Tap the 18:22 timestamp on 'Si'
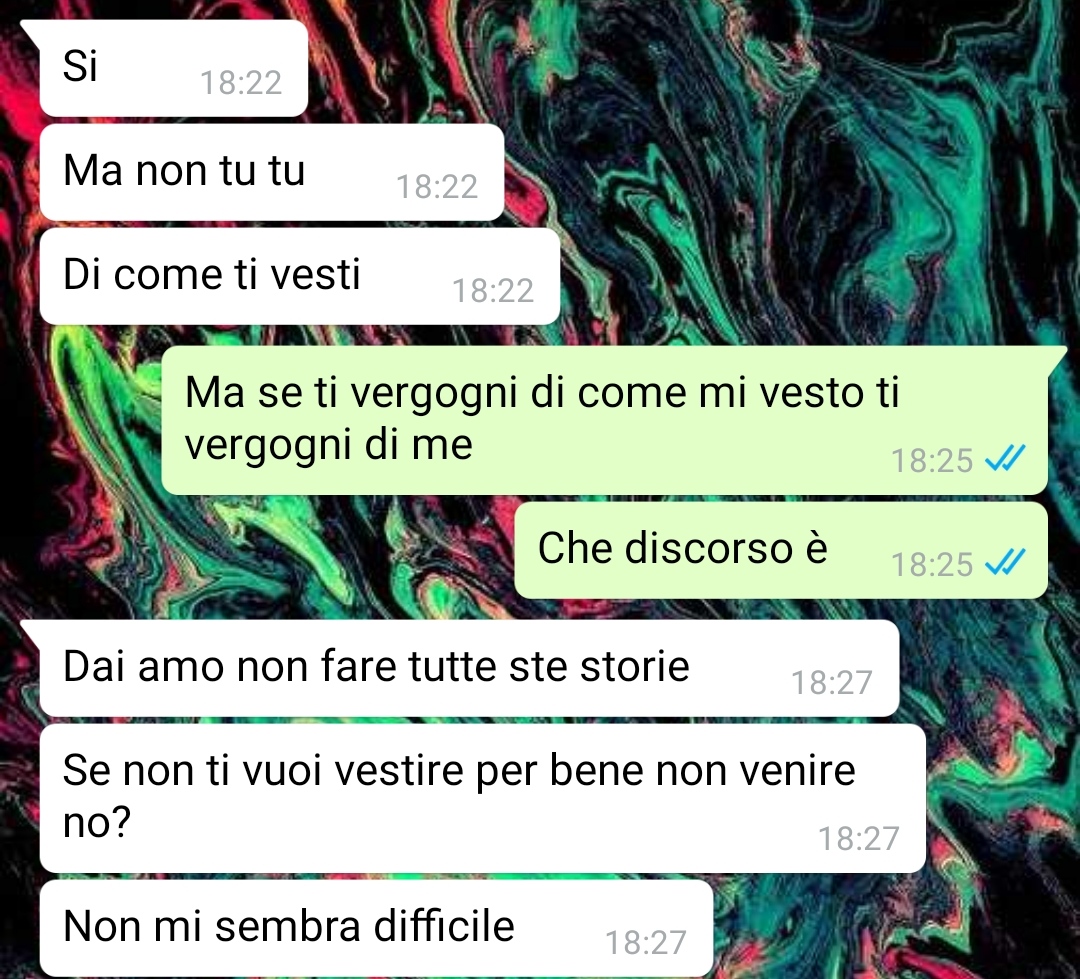The height and width of the screenshot is (979, 1080). click(241, 83)
